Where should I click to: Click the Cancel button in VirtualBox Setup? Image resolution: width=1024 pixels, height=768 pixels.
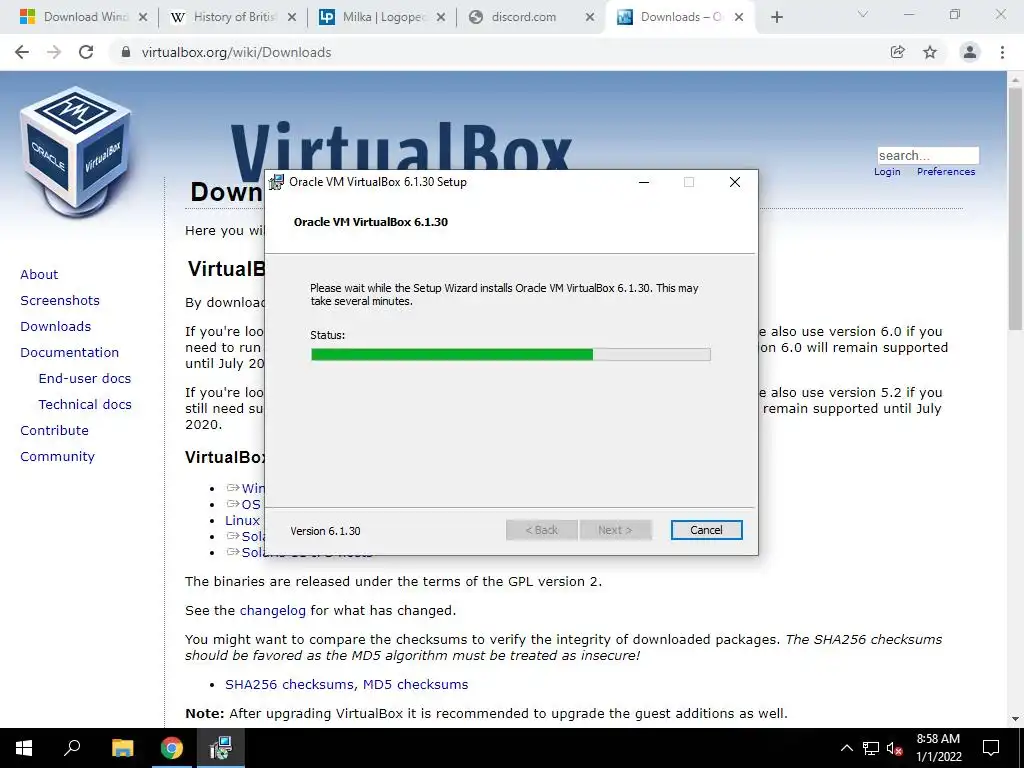706,530
